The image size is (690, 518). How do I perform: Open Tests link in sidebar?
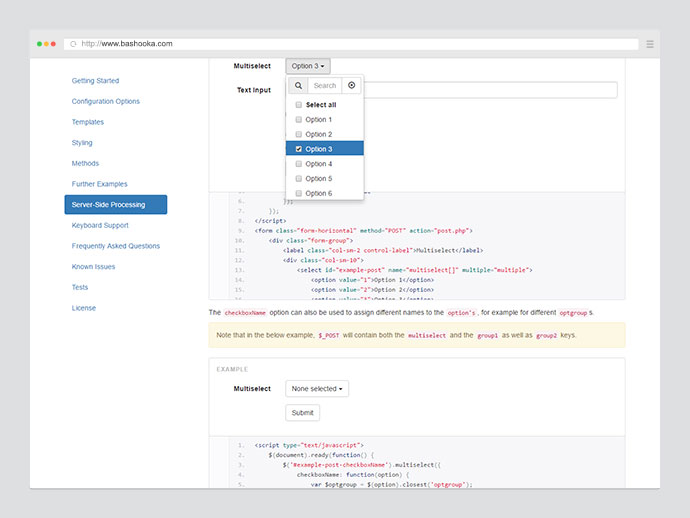[80, 287]
